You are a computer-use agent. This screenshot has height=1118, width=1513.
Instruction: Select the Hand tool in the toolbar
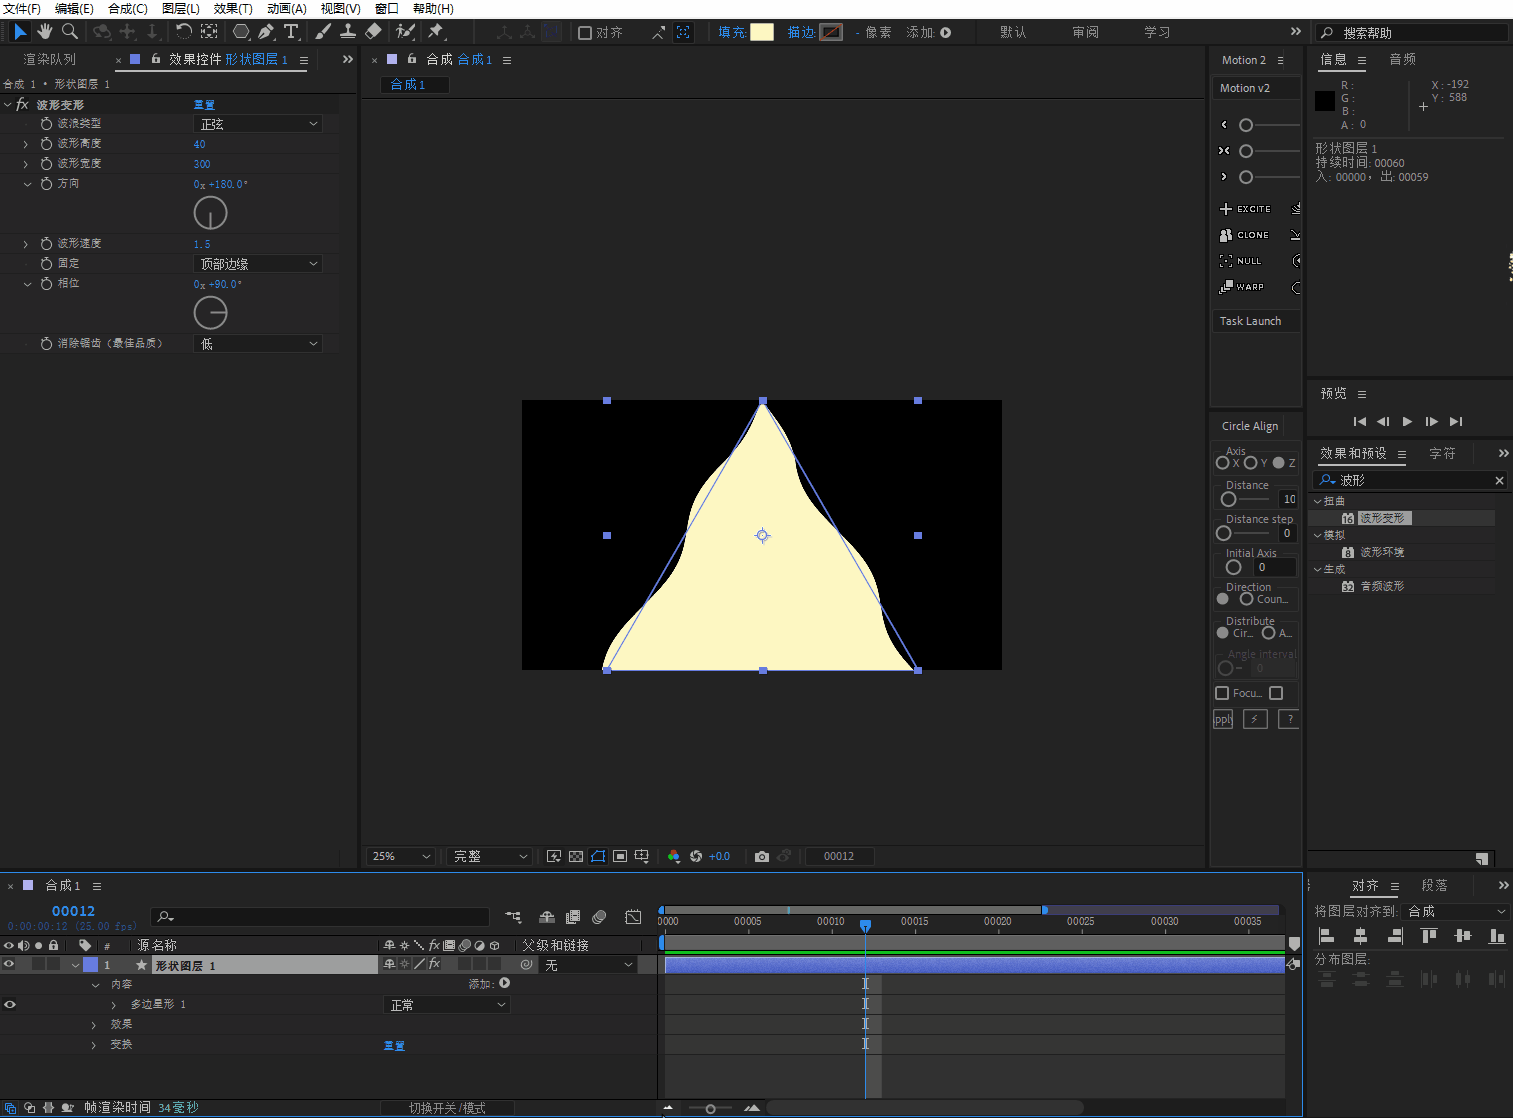(45, 32)
